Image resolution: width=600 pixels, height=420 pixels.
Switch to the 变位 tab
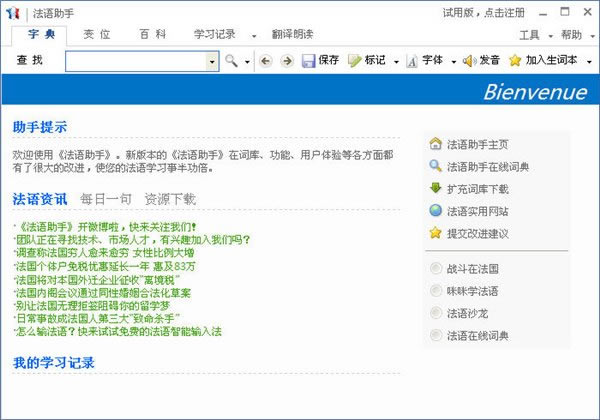[97, 34]
